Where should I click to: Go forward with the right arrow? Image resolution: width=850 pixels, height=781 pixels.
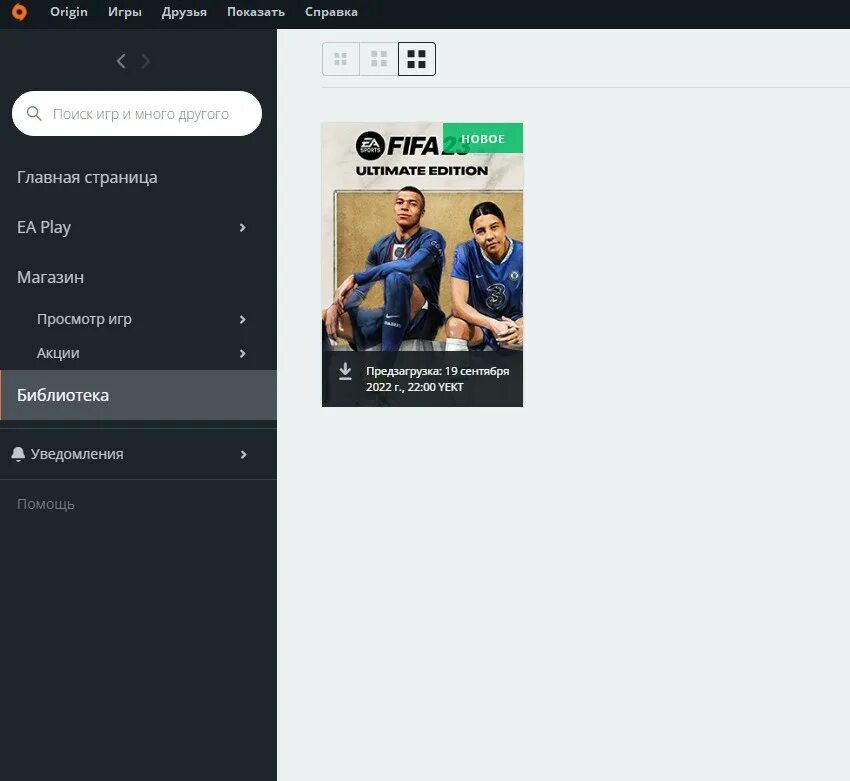(145, 61)
